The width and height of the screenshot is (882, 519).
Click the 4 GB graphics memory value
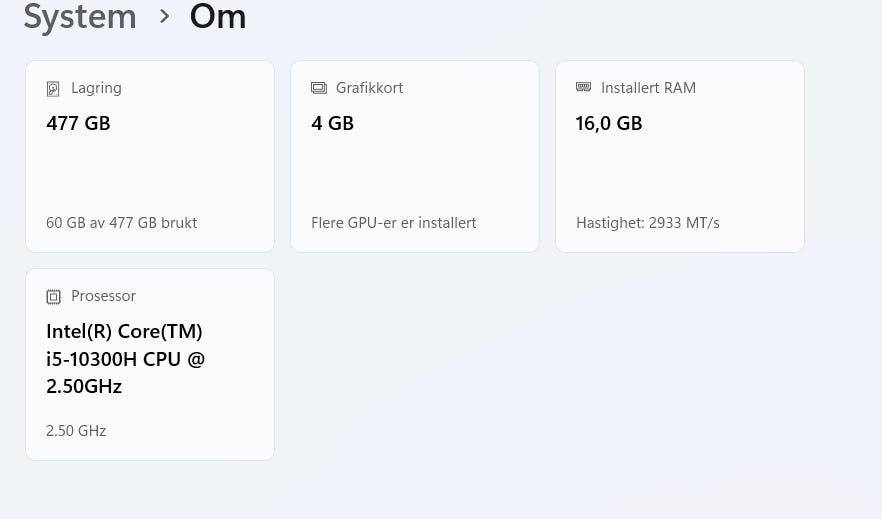[x=332, y=124]
